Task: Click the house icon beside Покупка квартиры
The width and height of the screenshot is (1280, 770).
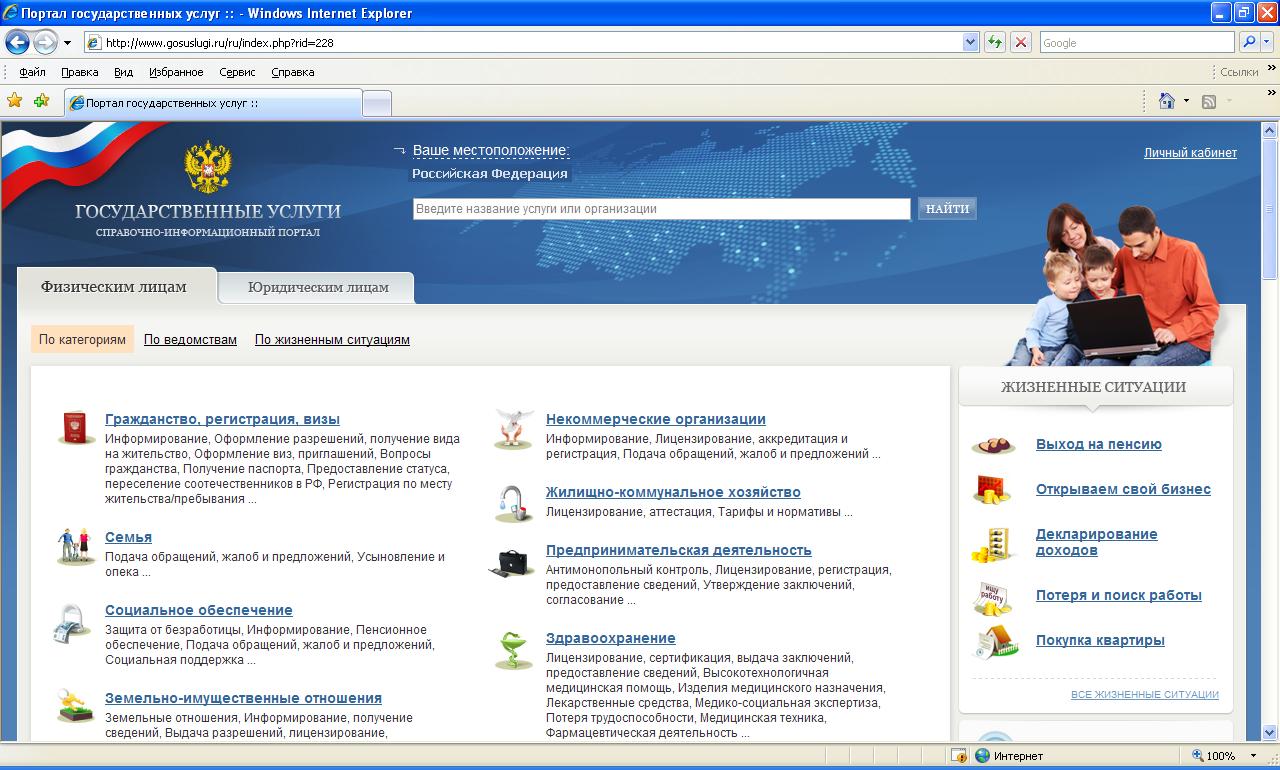Action: 995,642
